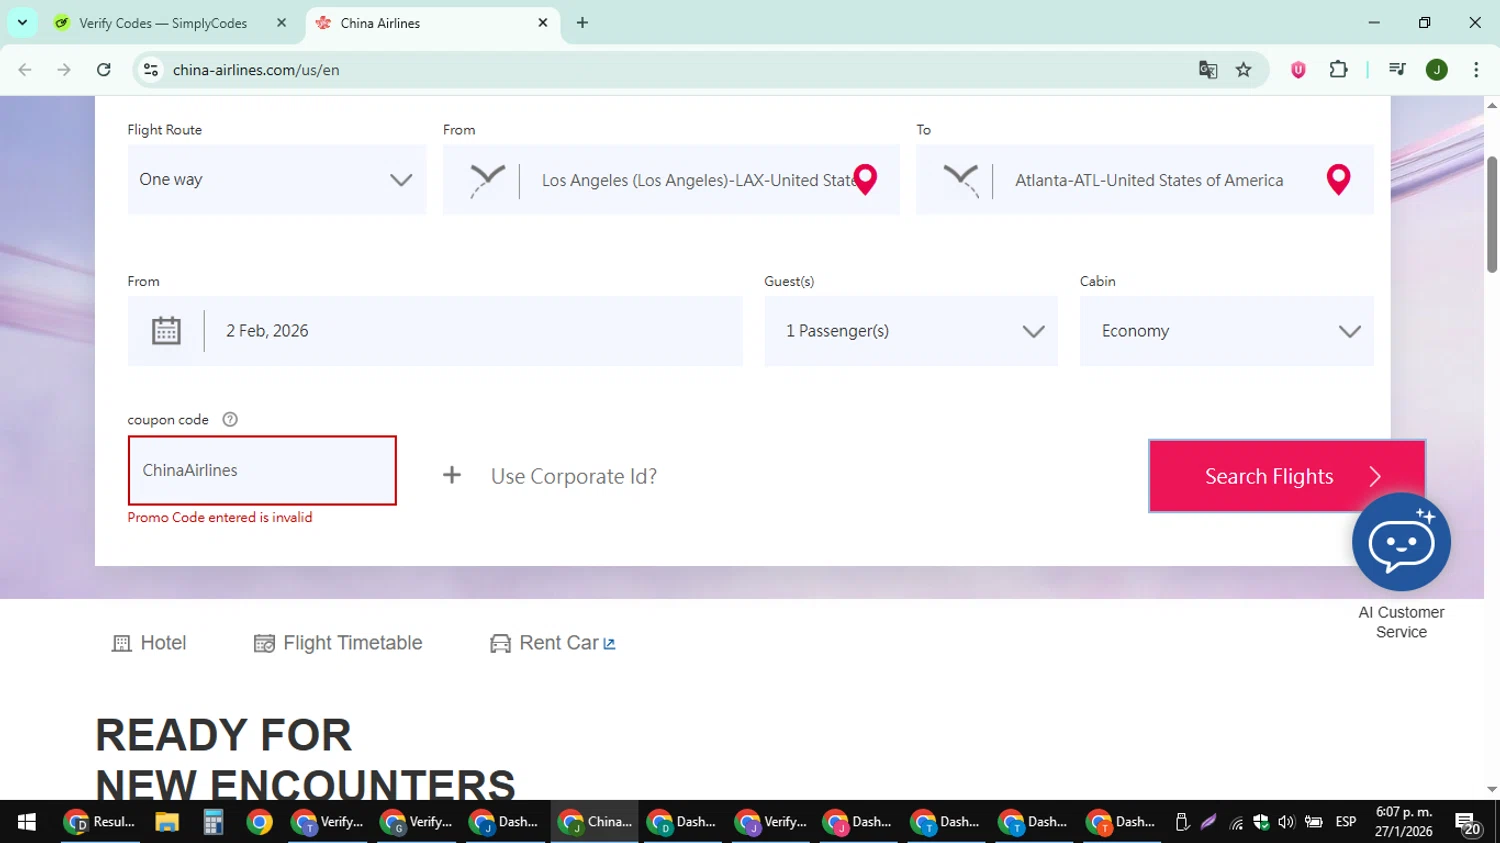Click the unlabeled Chrome icon in the taskbar
Viewport: 1500px width, 843px height.
(260, 822)
